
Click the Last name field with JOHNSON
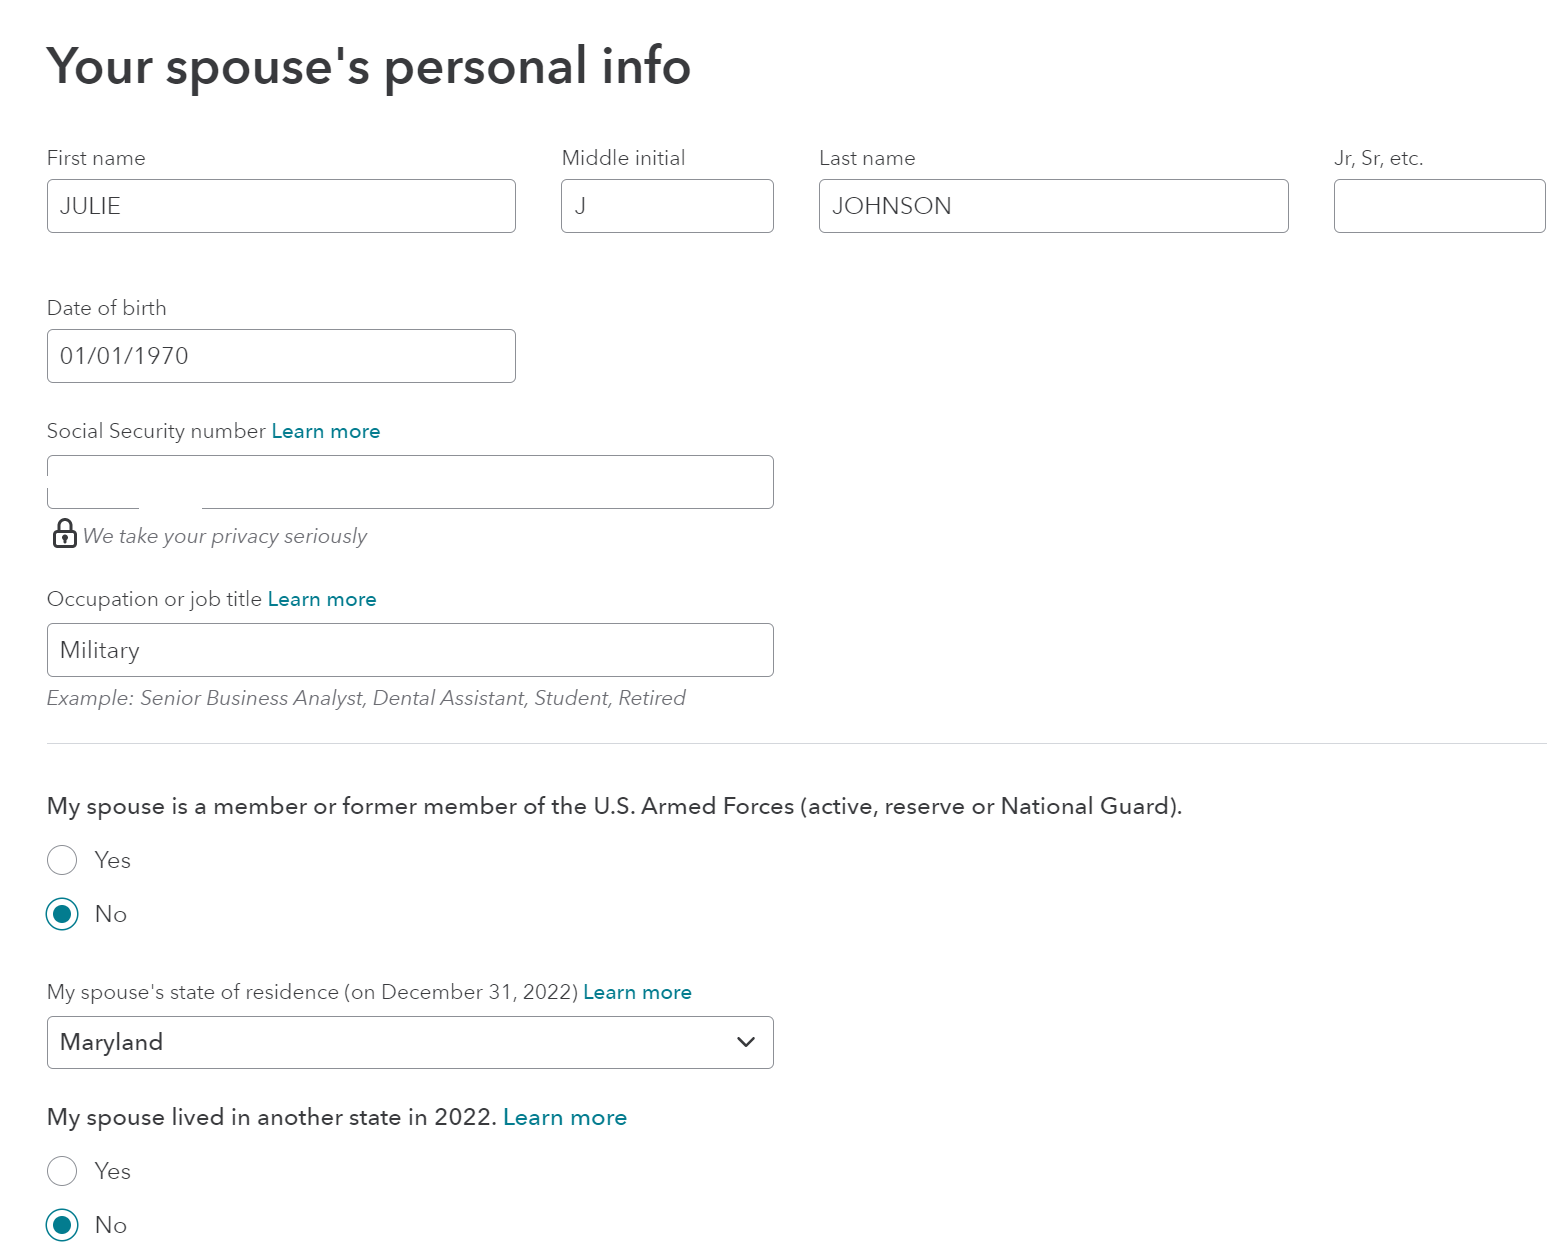tap(1053, 206)
